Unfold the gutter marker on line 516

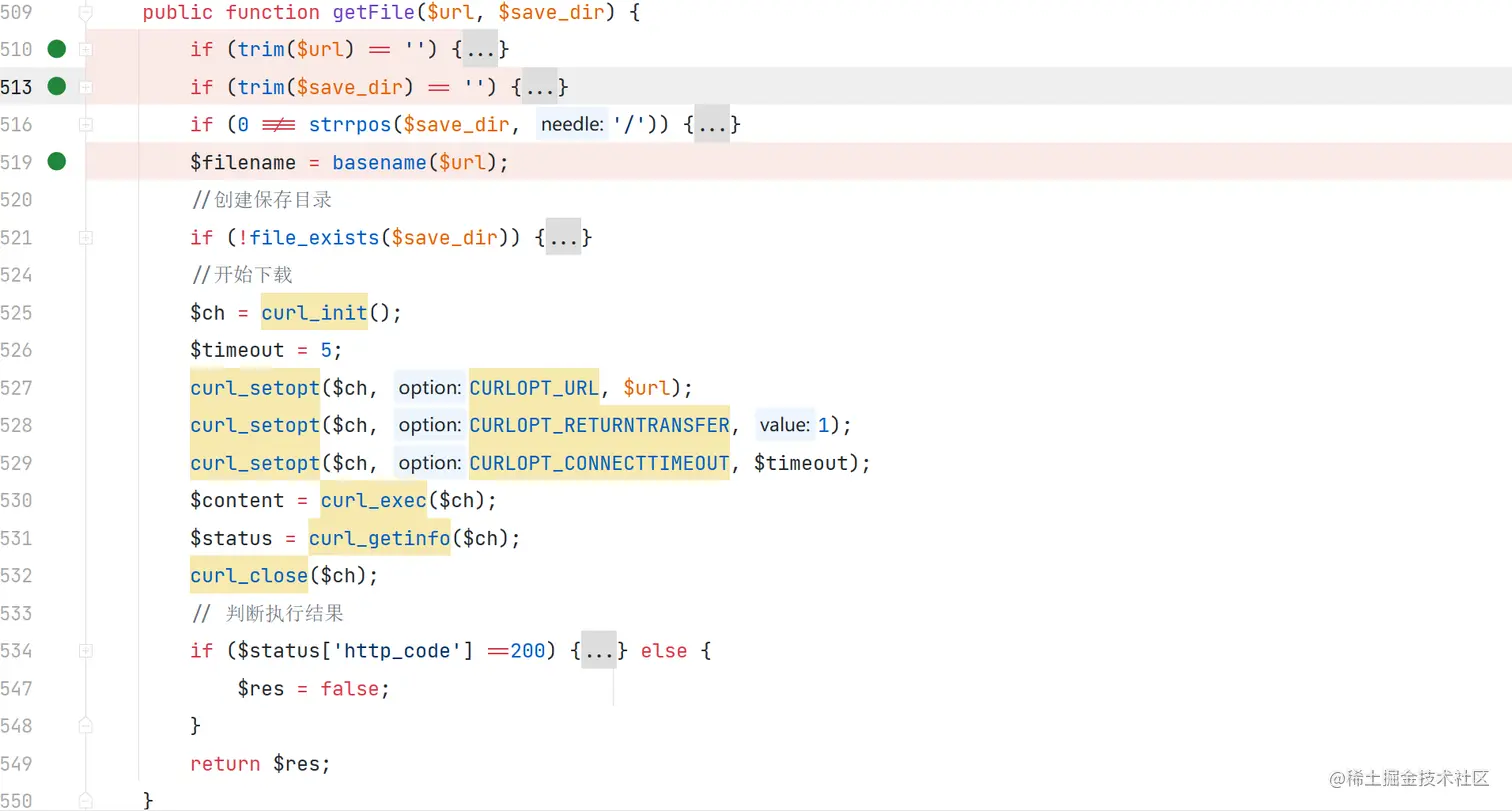click(86, 124)
